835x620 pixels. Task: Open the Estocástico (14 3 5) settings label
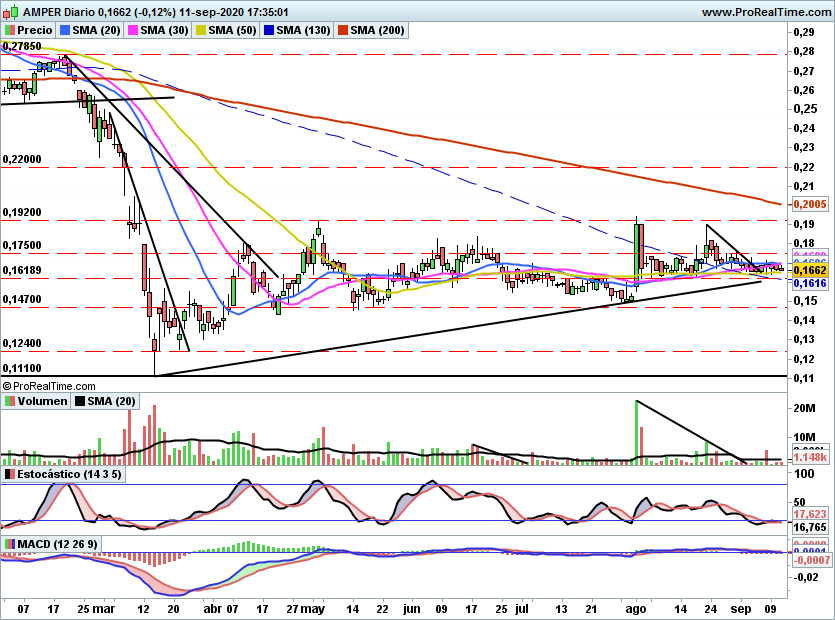pos(72,473)
